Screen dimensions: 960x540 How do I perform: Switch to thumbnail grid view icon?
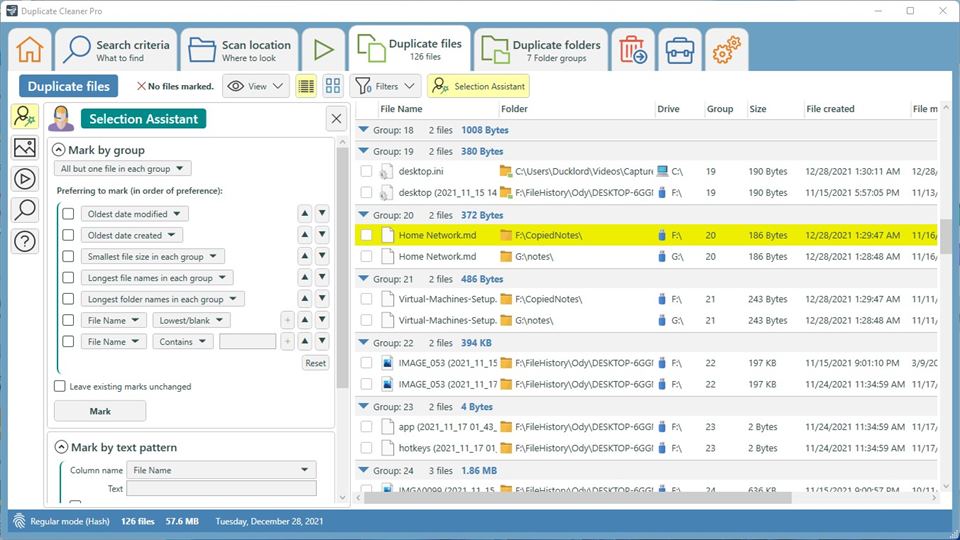(333, 86)
